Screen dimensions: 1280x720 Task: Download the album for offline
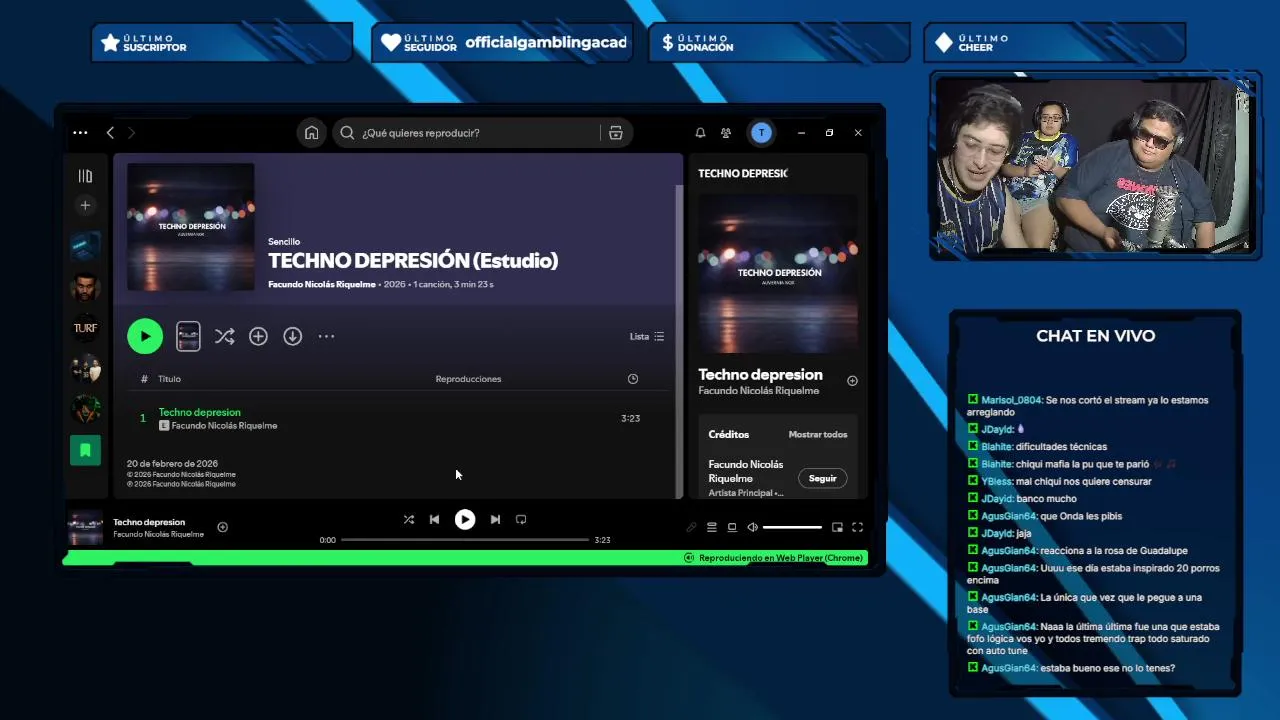[292, 337]
